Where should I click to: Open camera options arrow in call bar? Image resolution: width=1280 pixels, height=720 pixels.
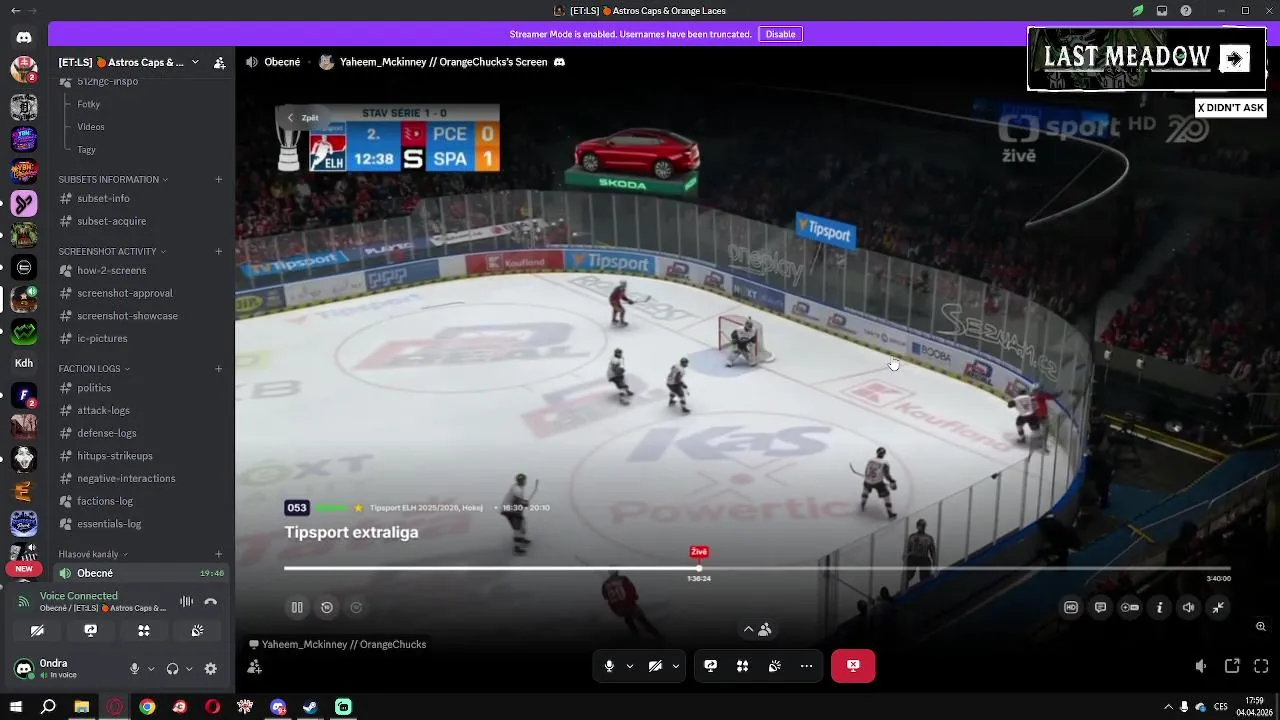676,666
